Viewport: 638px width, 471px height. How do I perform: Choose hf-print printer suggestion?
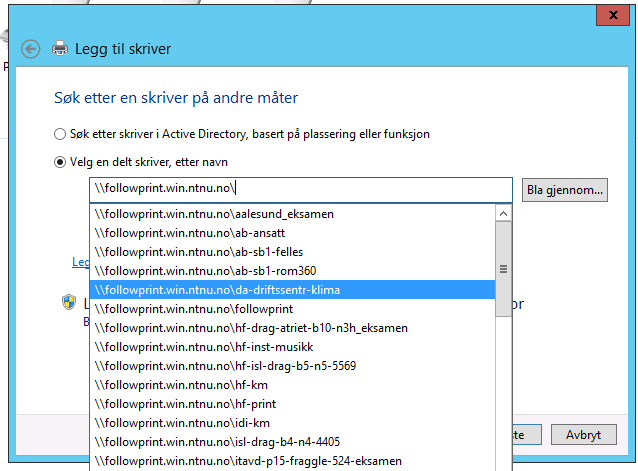[x=292, y=404]
